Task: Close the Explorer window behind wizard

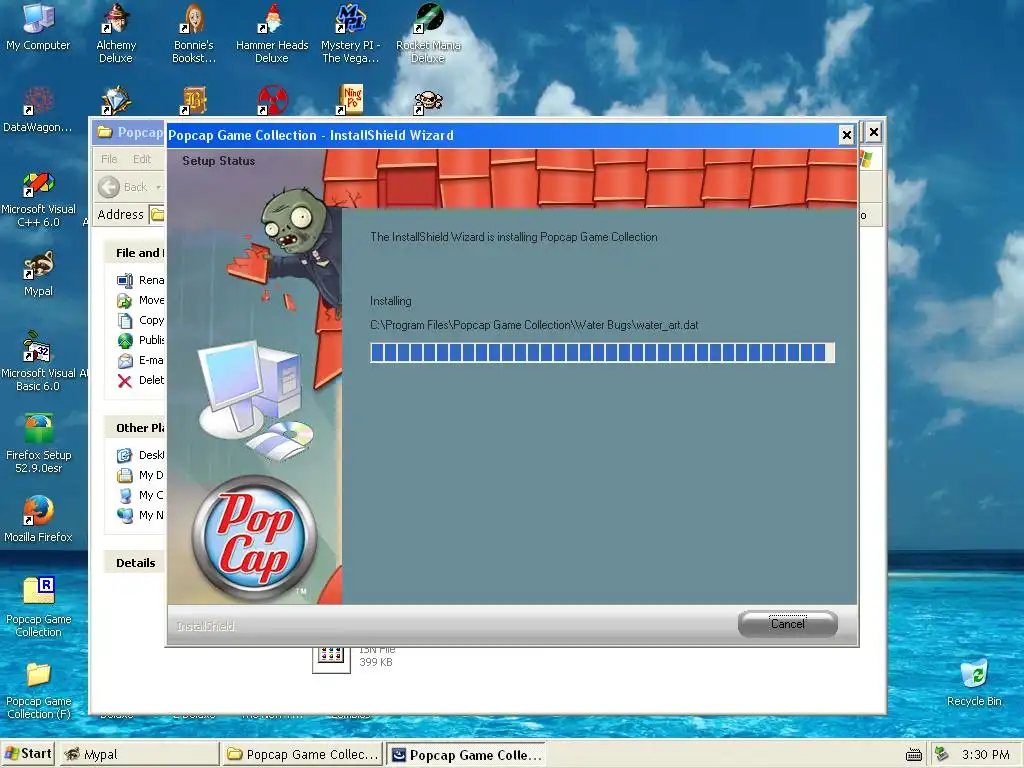Action: [x=874, y=133]
